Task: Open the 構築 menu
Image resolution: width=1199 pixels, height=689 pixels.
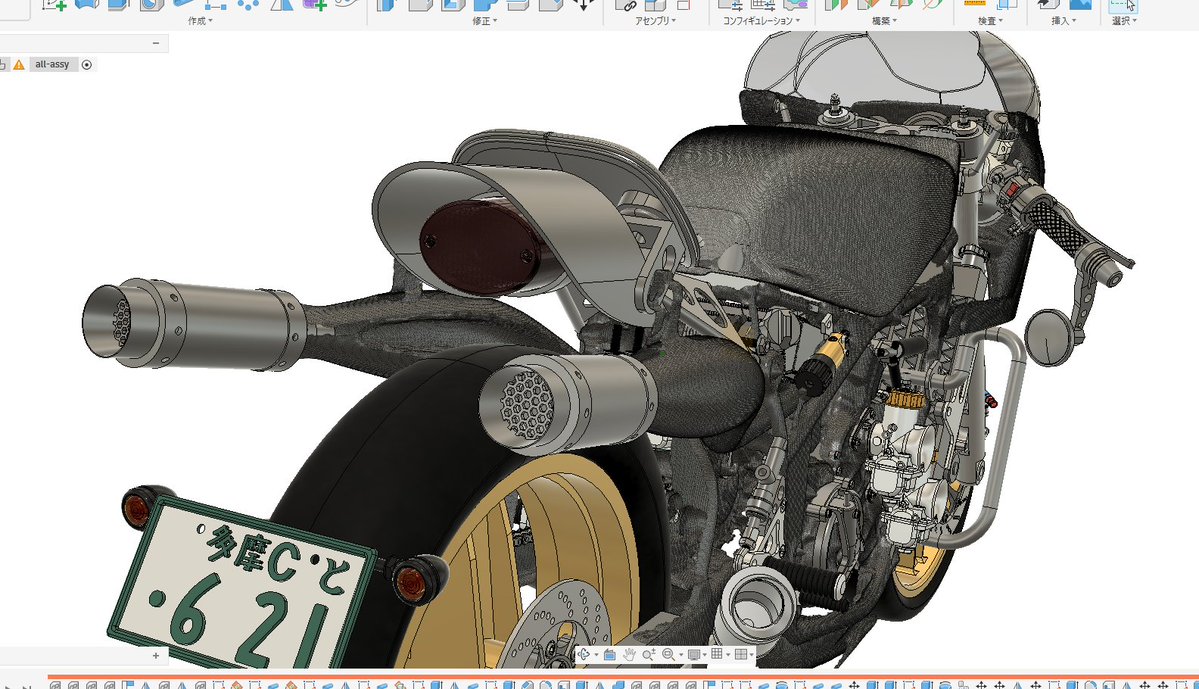Action: [885, 21]
